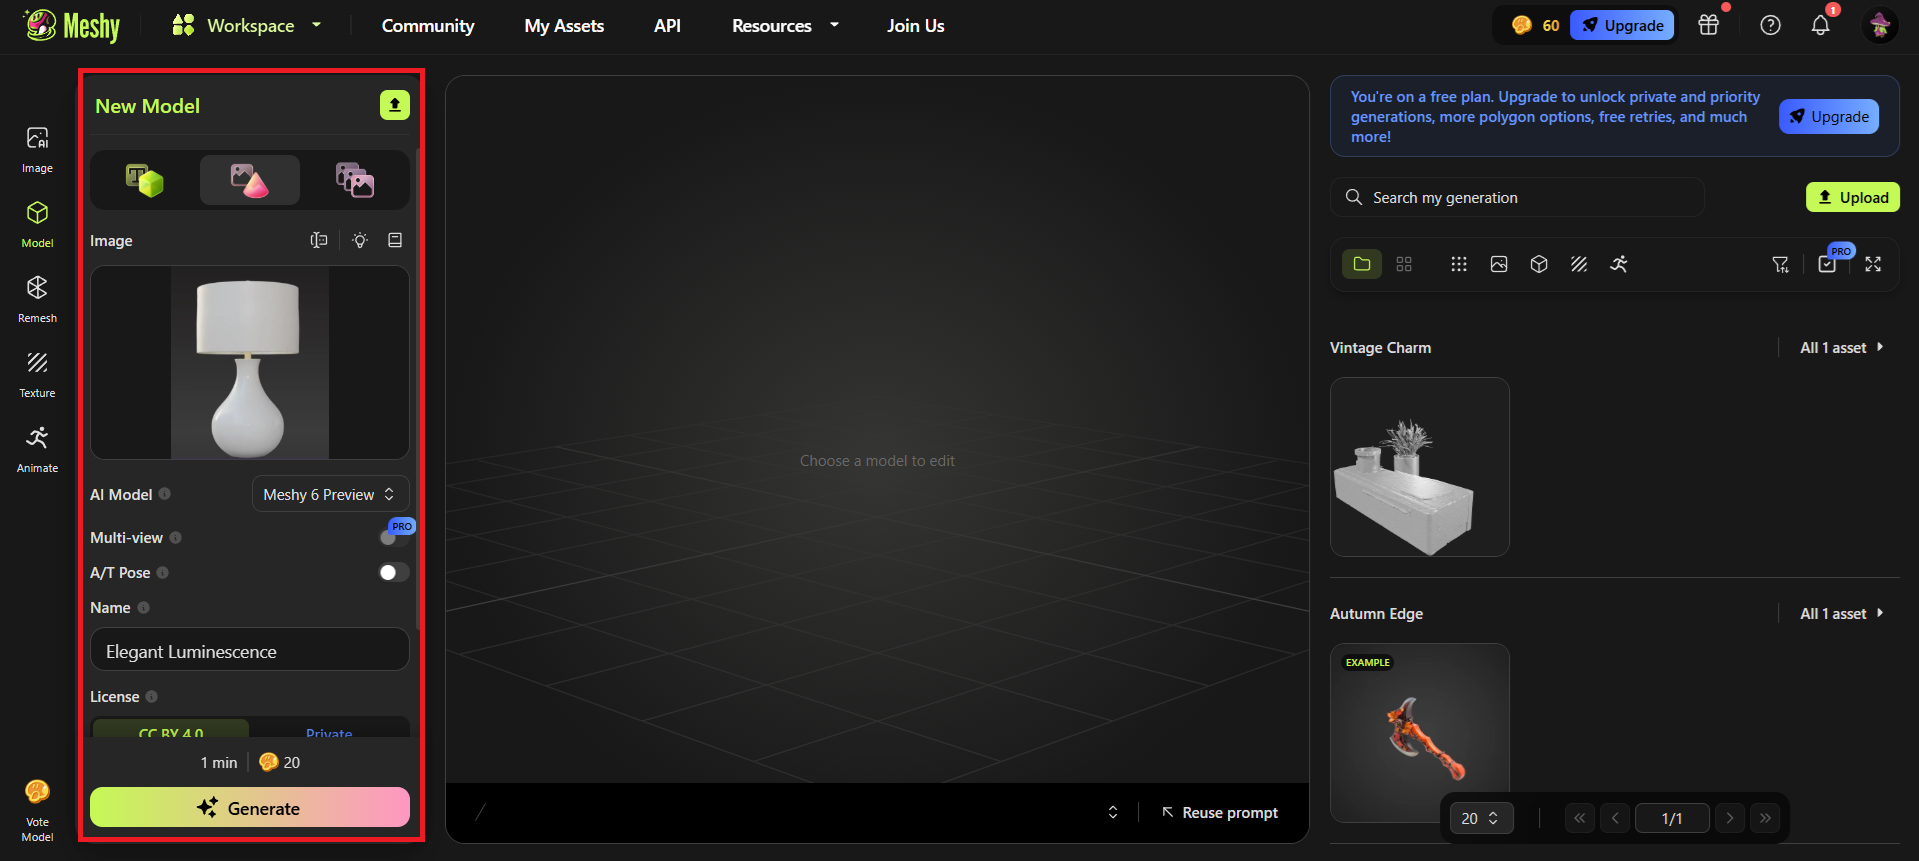Image resolution: width=1919 pixels, height=861 pixels.
Task: Open the API menu item
Action: click(667, 26)
